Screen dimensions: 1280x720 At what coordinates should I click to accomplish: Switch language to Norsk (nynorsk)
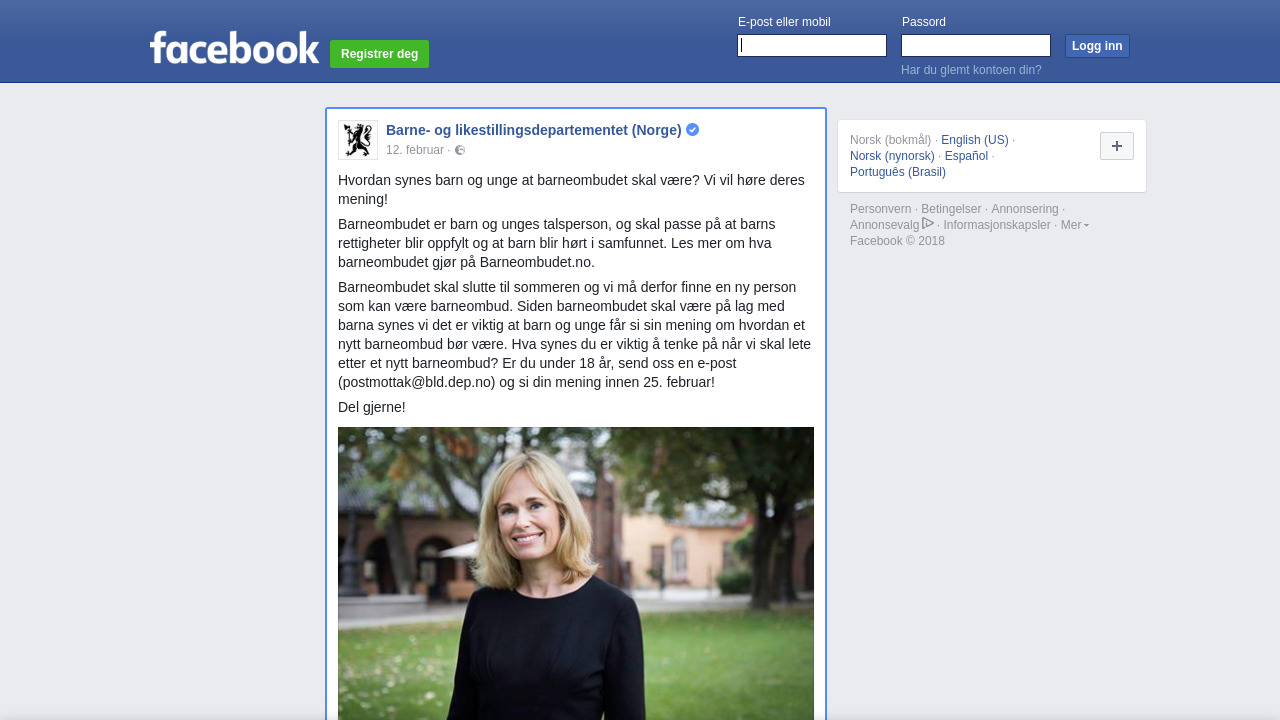892,156
